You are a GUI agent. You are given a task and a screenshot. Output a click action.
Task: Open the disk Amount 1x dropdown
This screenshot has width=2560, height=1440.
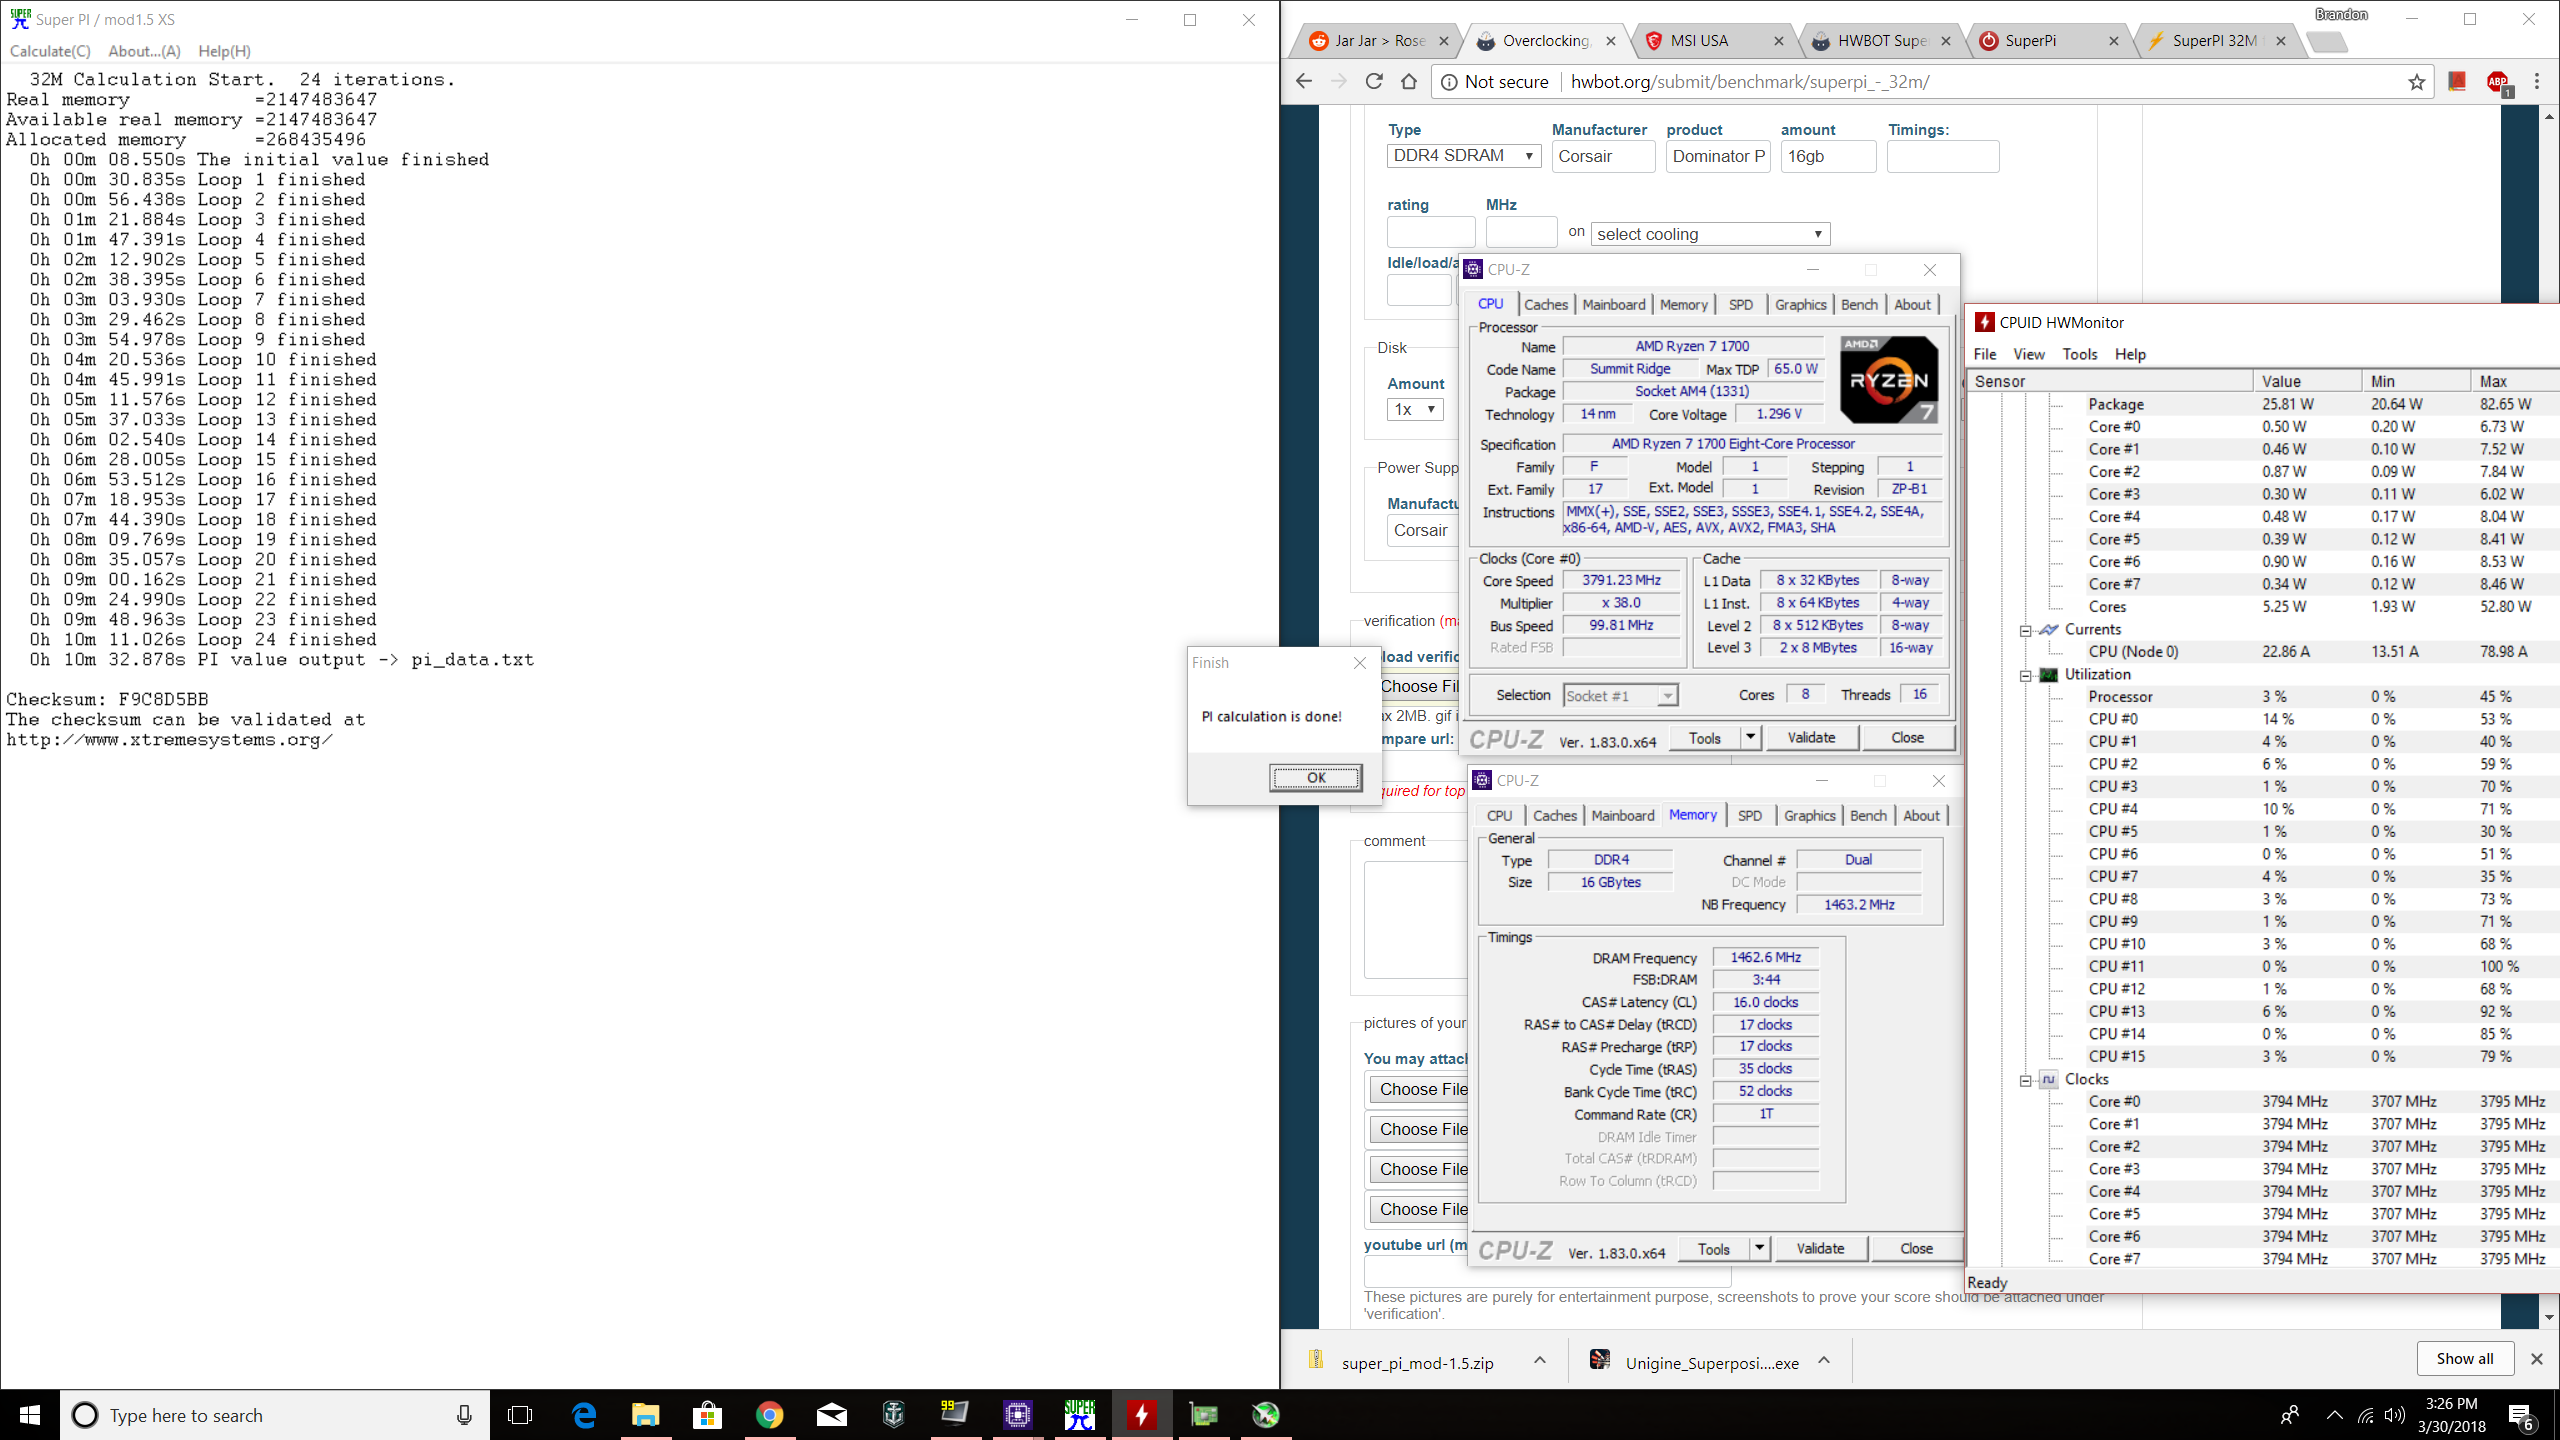pyautogui.click(x=1414, y=409)
